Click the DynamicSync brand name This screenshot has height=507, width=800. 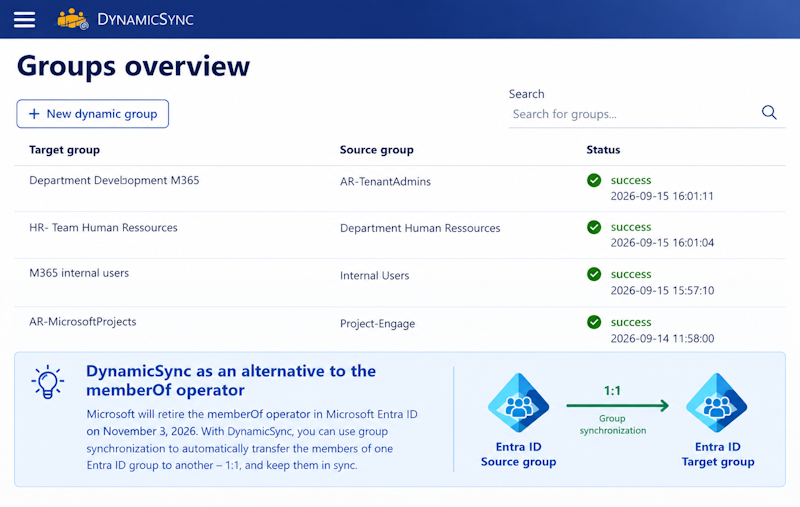coord(145,19)
